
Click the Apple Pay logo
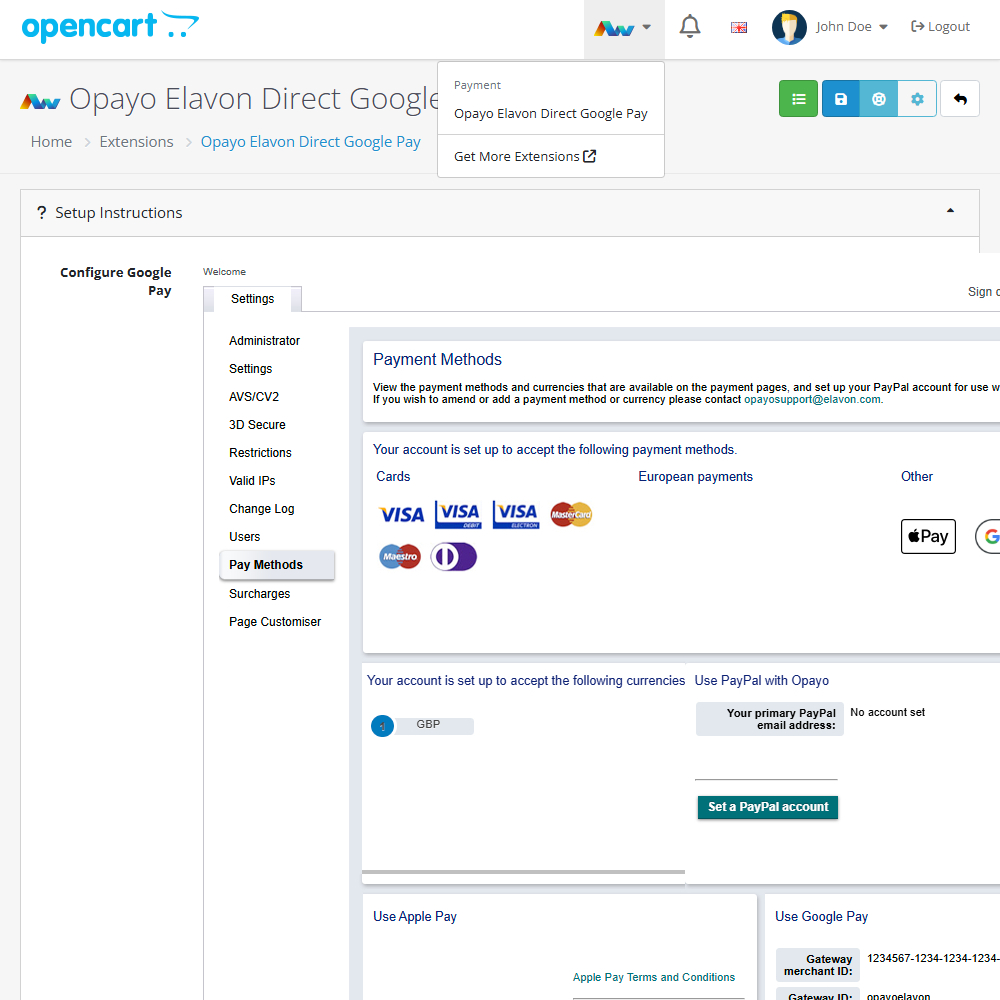928,537
